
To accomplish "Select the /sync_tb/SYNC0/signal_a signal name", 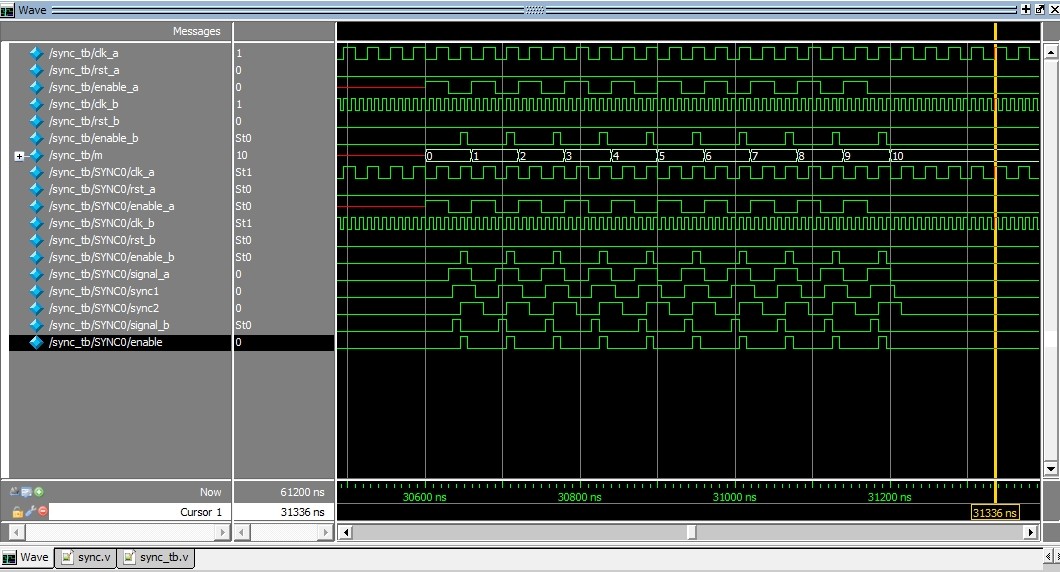I will point(109,274).
